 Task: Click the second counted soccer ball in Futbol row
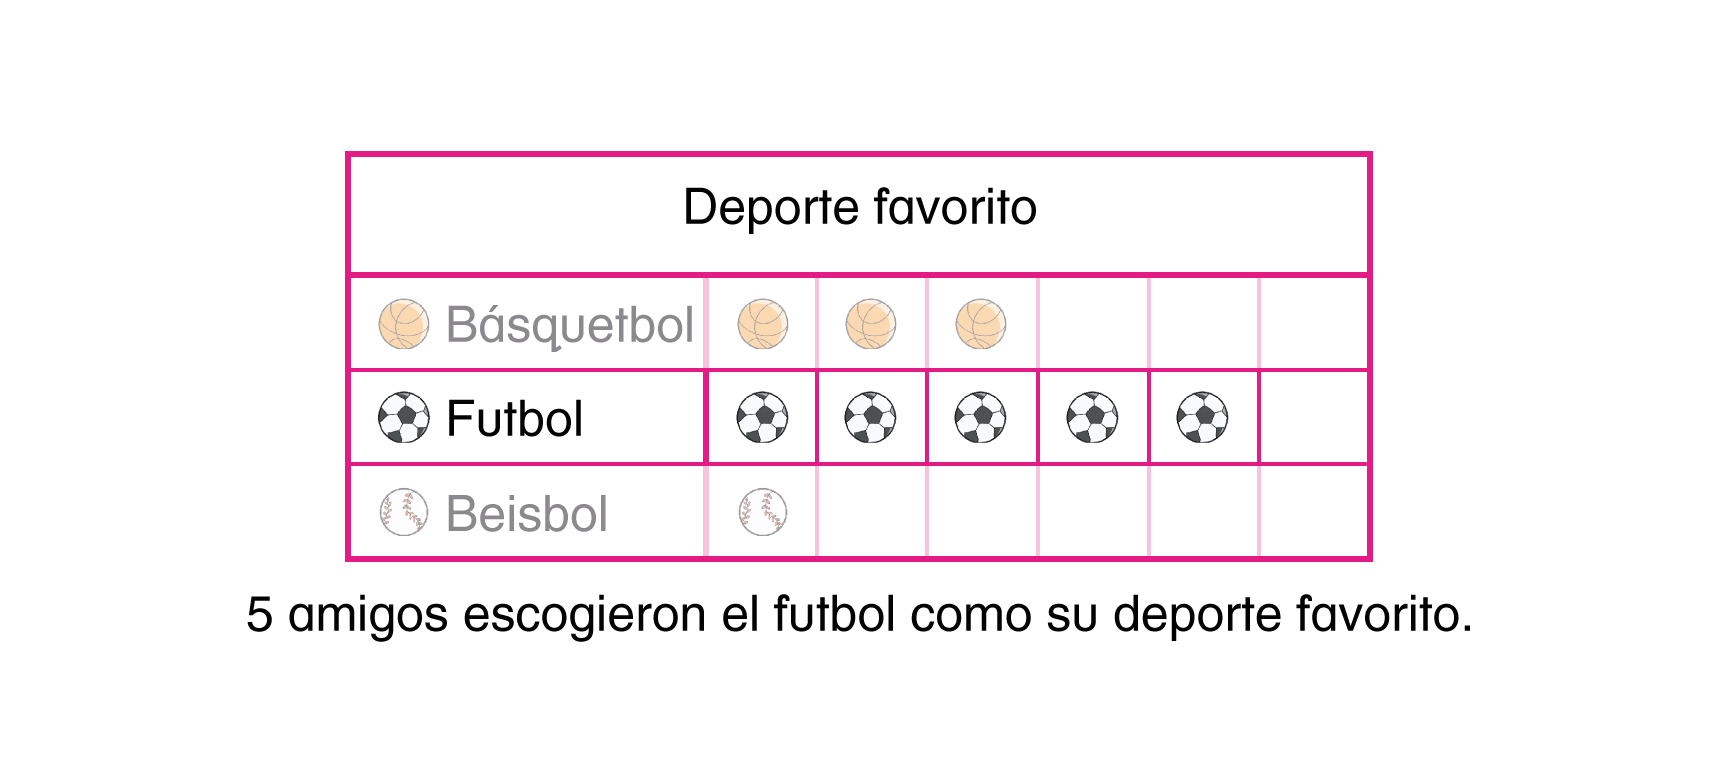(871, 418)
